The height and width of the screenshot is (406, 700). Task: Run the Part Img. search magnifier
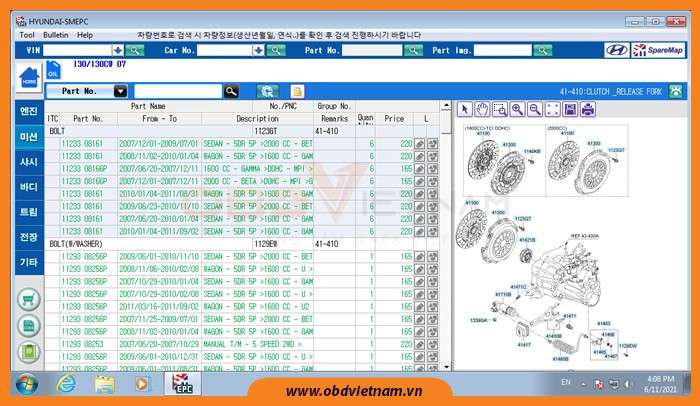tap(542, 50)
